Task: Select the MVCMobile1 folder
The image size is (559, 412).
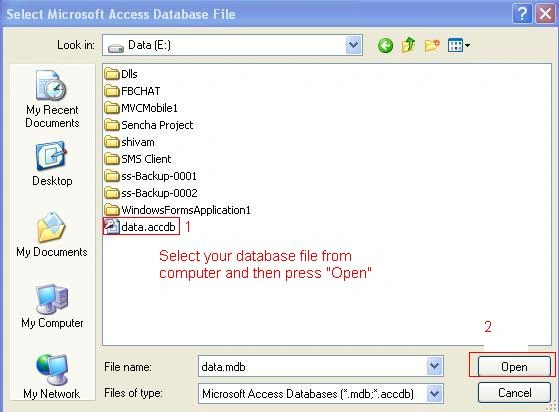Action: click(141, 108)
